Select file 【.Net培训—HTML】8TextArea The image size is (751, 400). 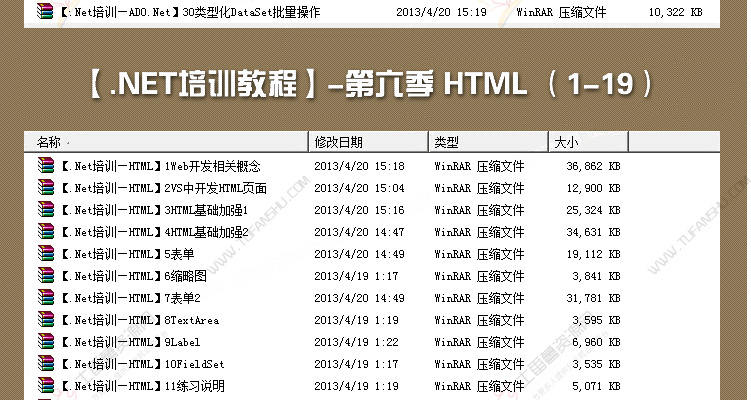140,320
